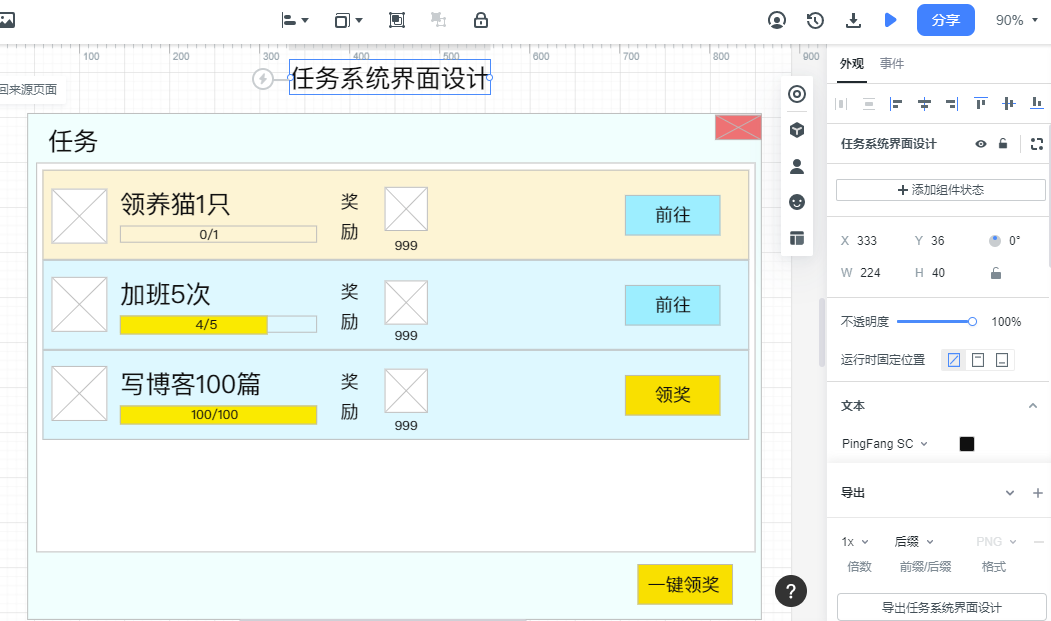Click the group elements icon
Viewport: 1051px width, 621px height.
coord(397,20)
